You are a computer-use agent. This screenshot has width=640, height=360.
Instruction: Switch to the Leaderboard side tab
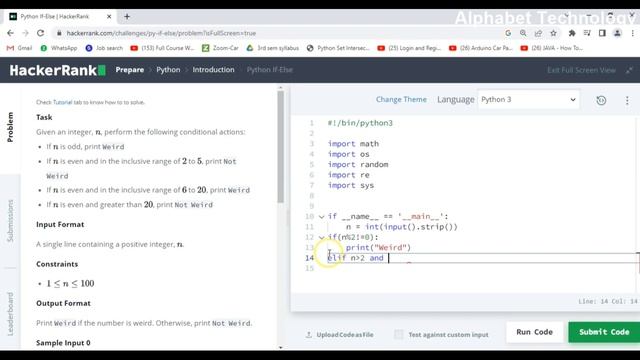point(10,313)
